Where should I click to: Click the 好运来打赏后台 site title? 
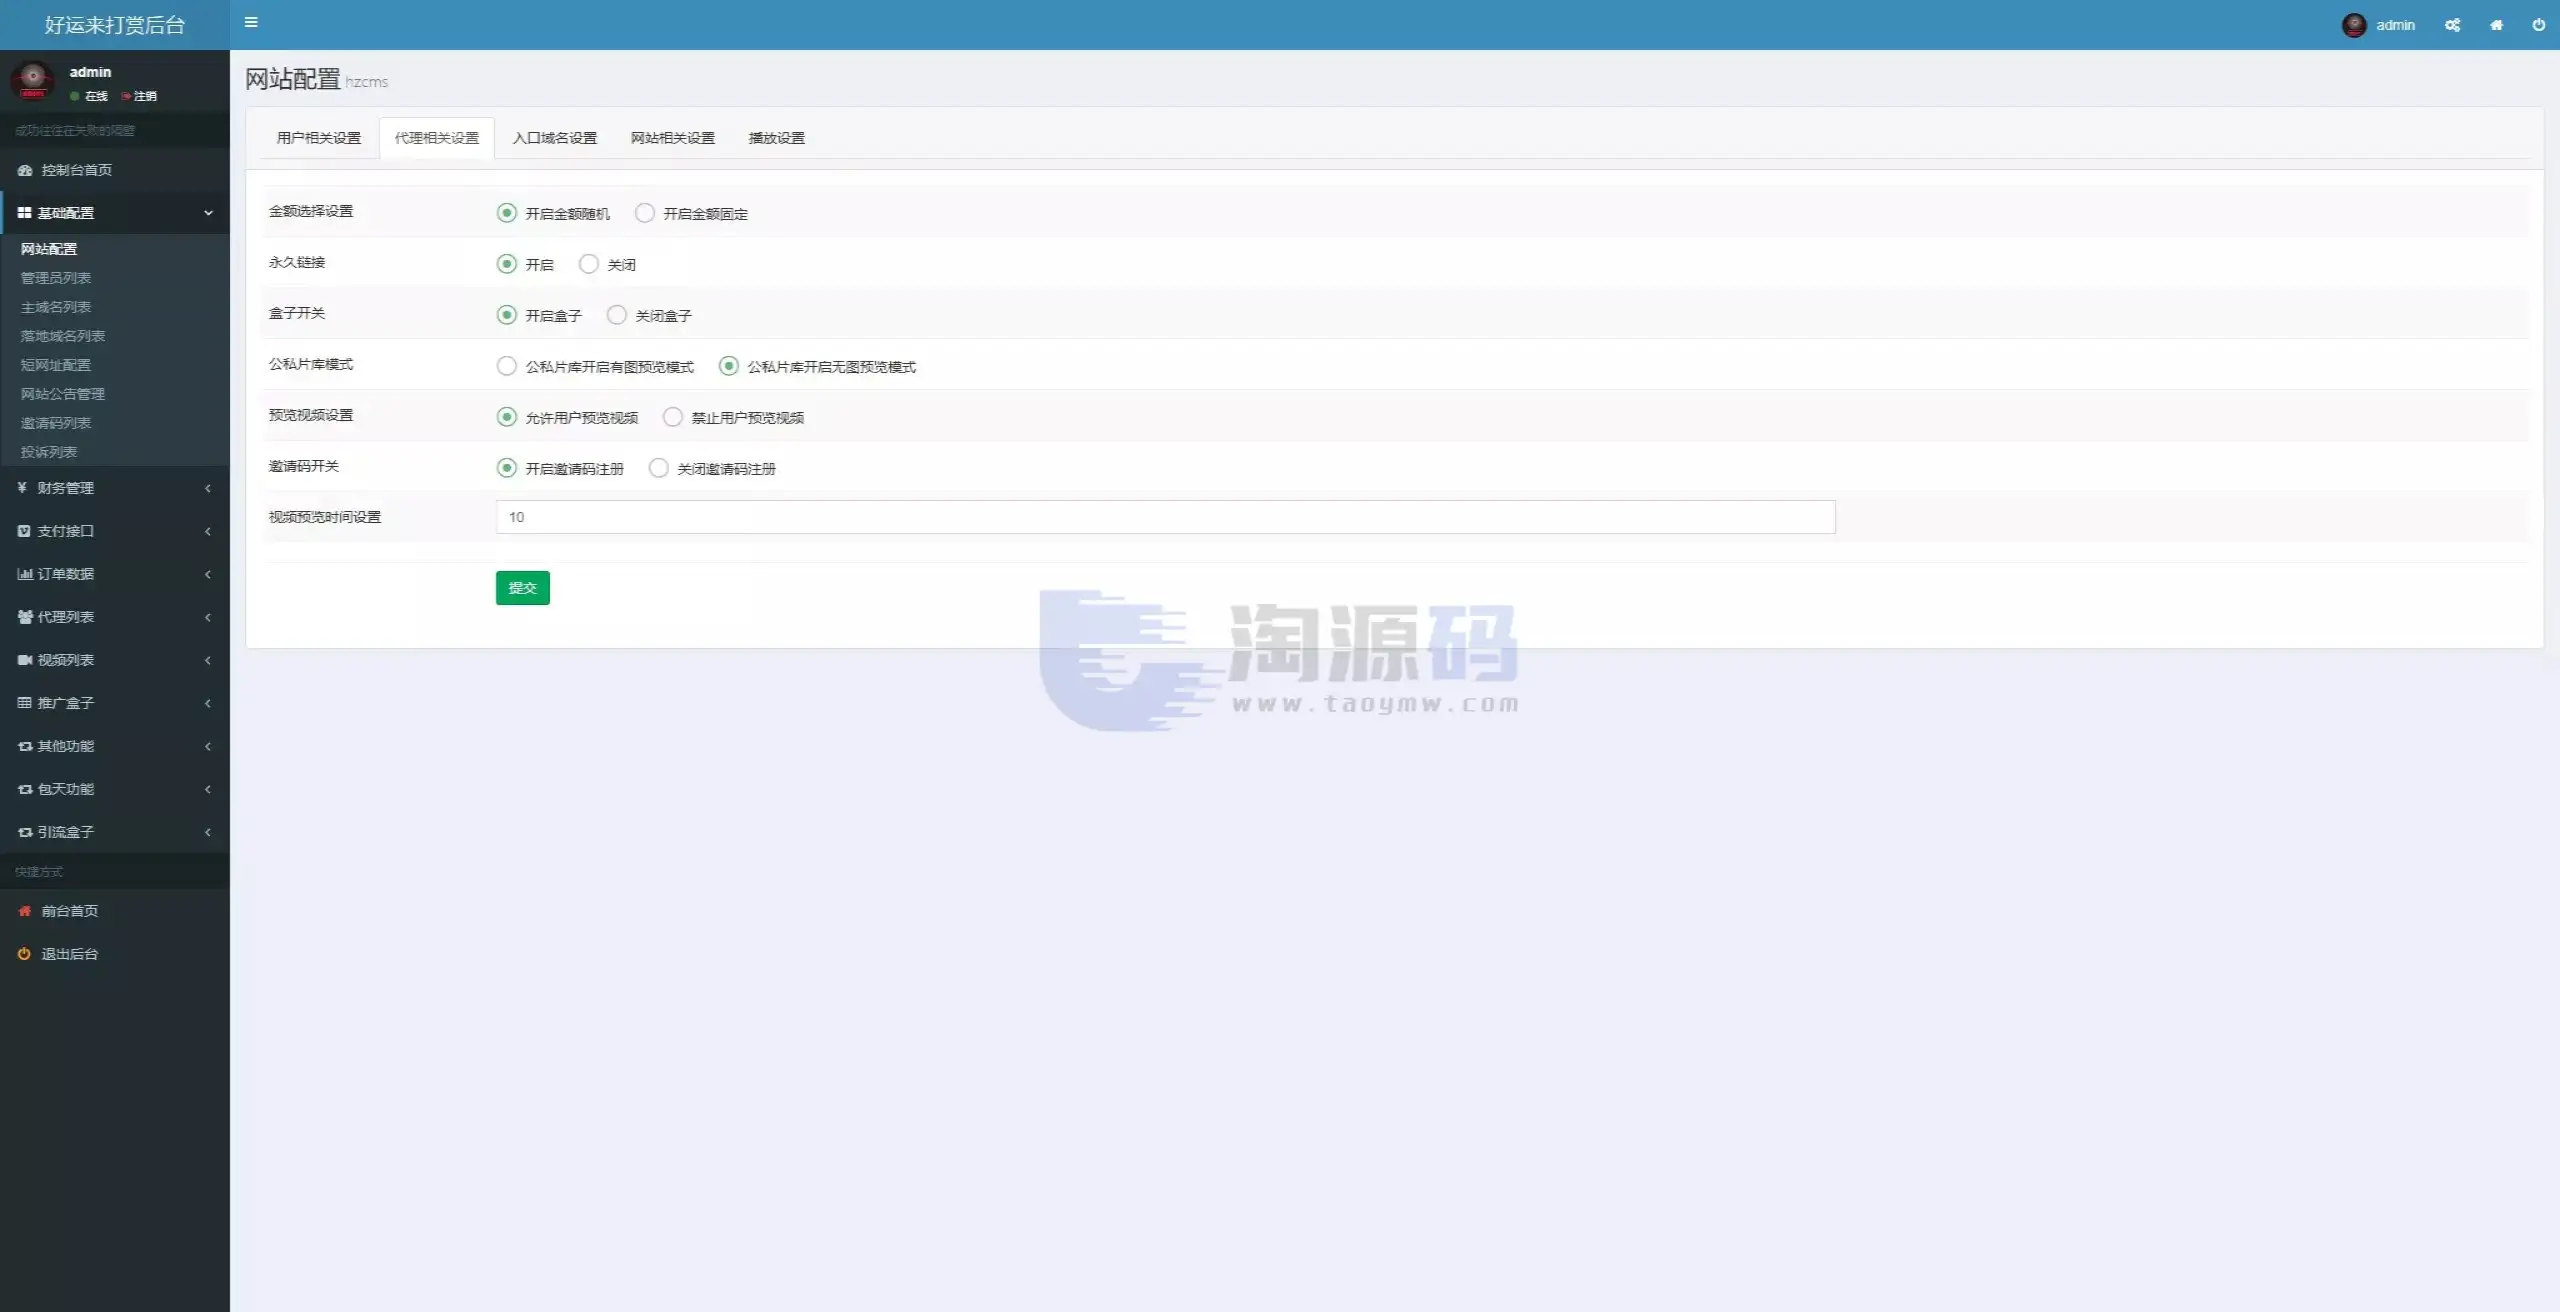tap(115, 25)
